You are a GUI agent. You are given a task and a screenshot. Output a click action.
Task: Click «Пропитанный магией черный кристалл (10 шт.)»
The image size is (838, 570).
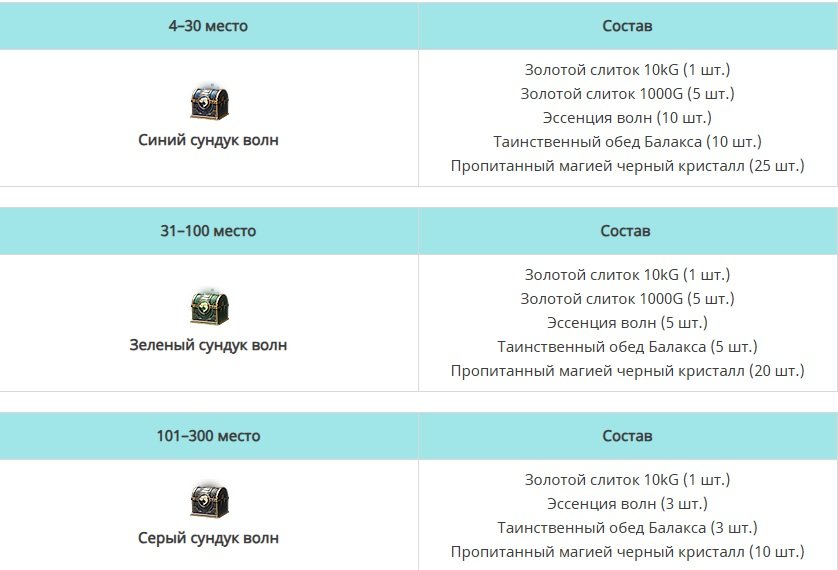coord(627,552)
